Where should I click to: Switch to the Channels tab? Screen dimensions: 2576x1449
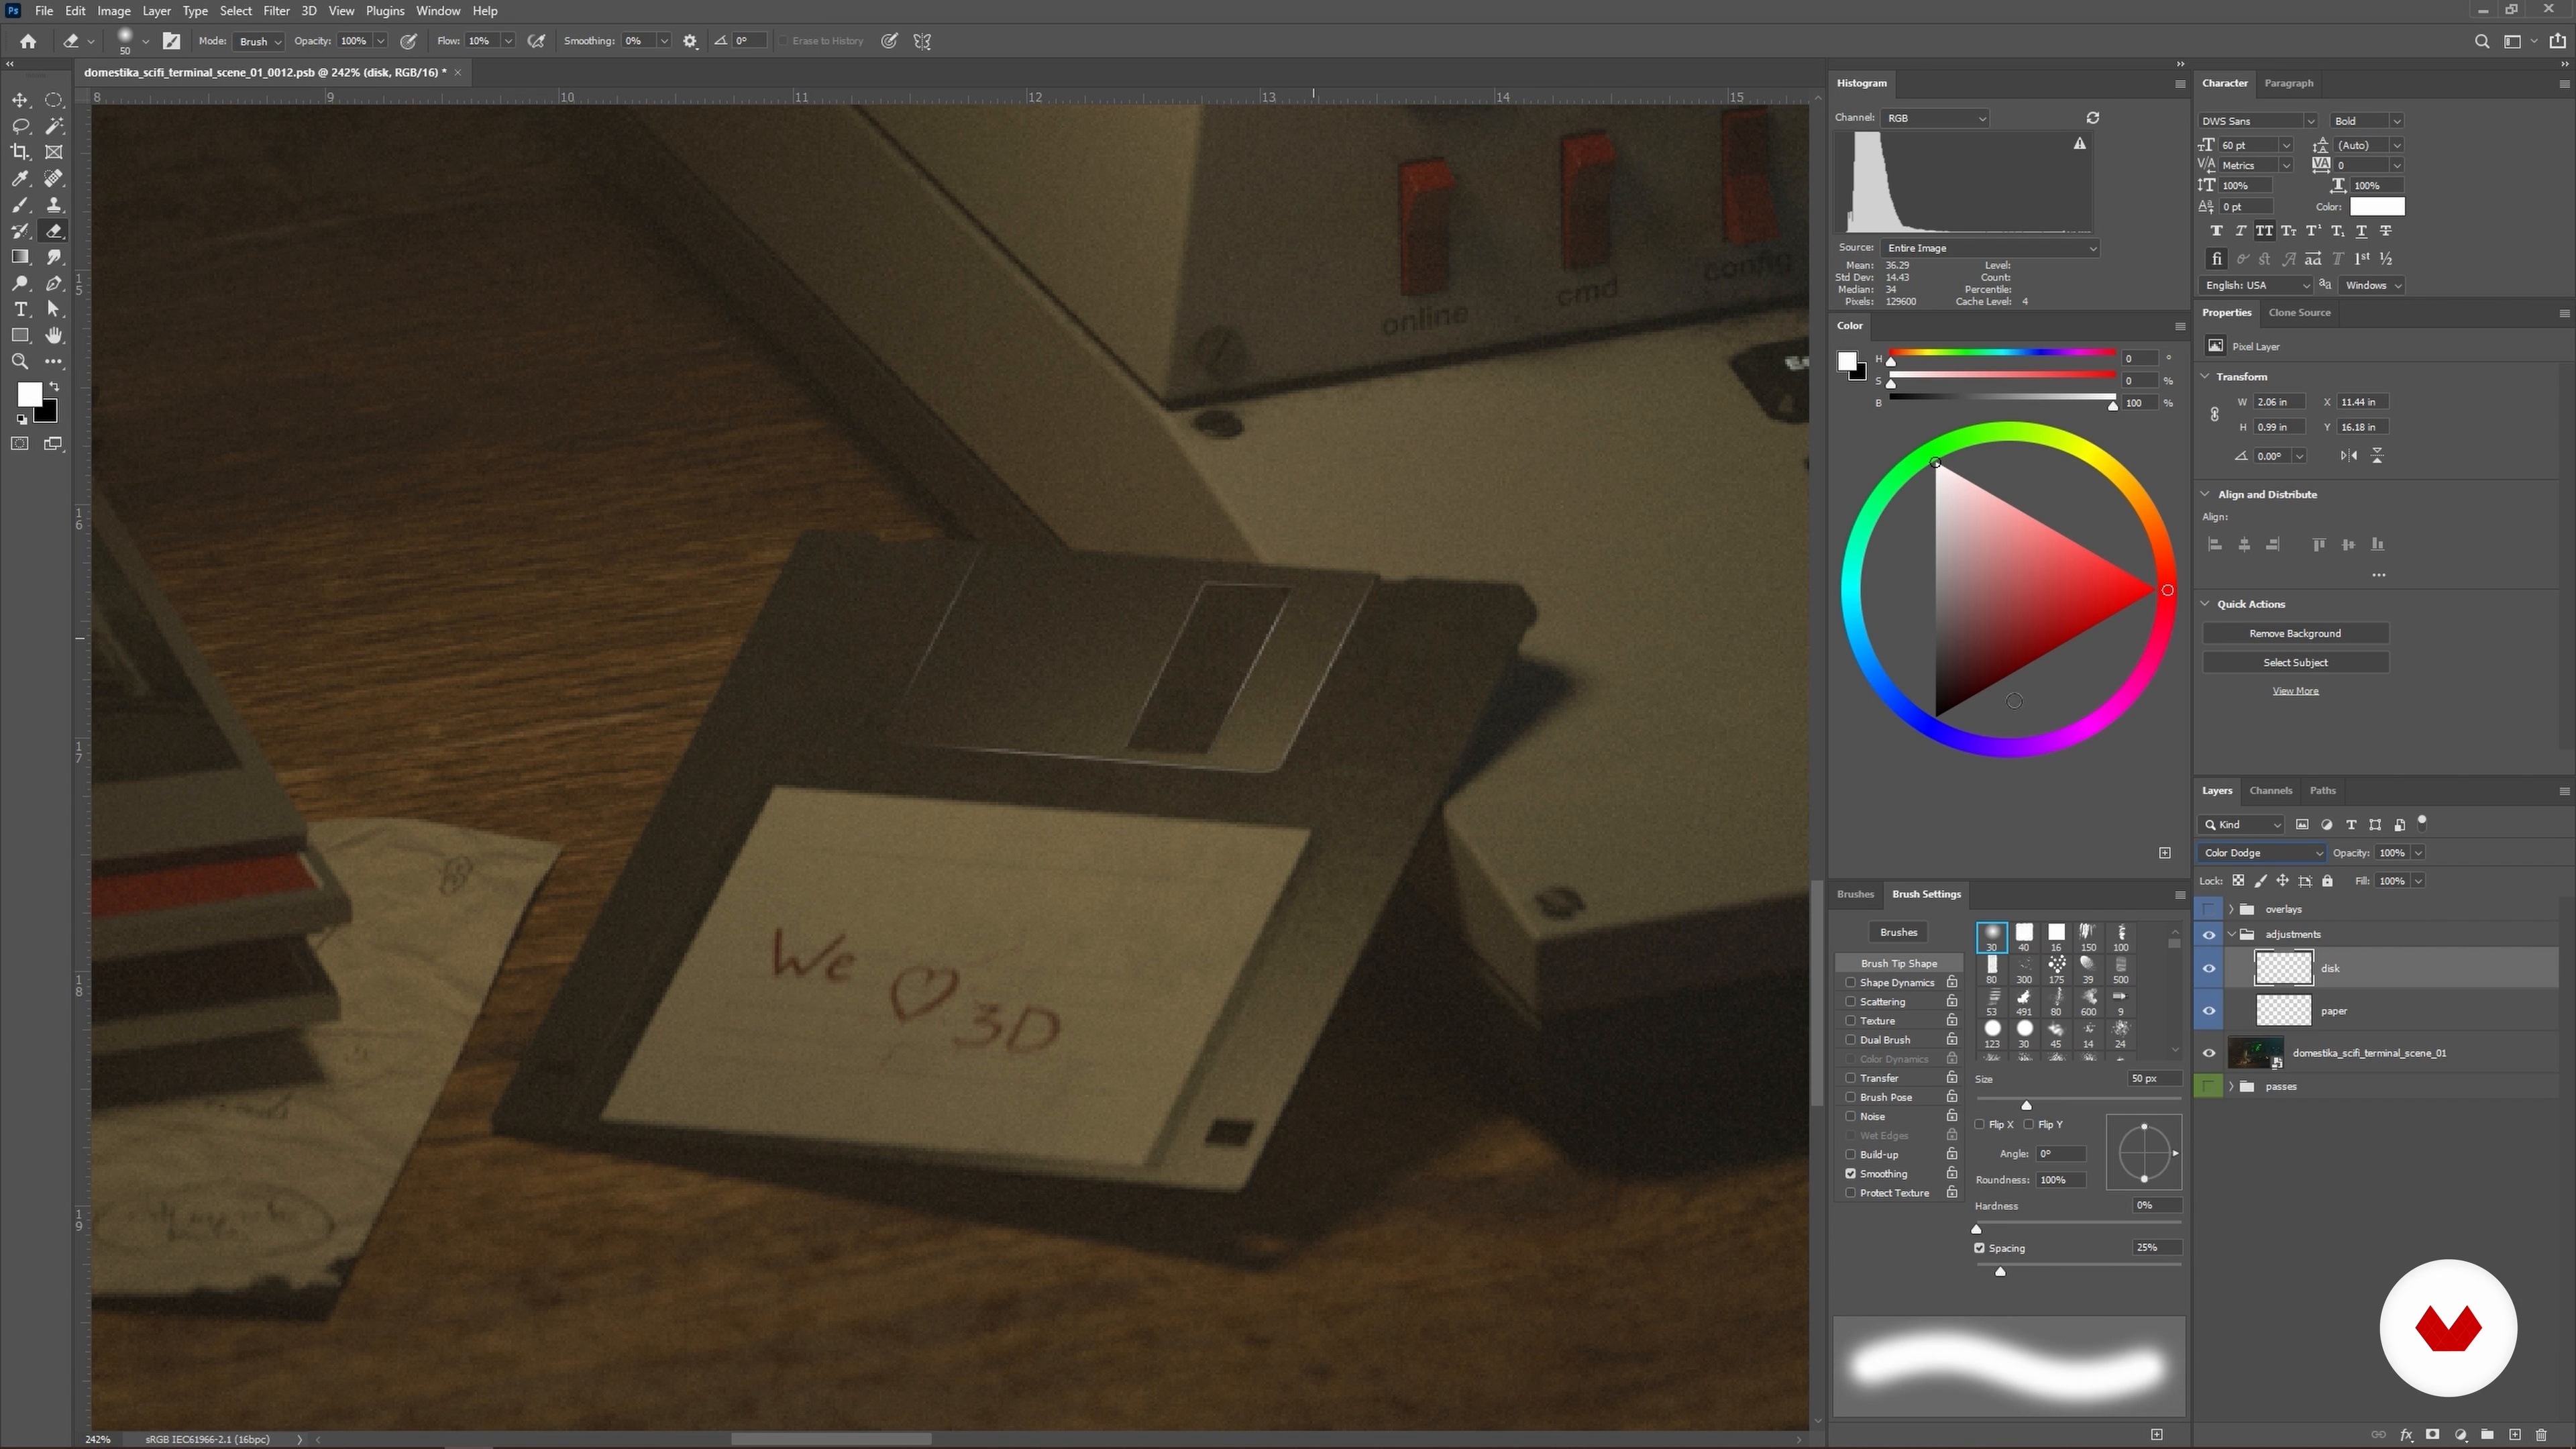click(2270, 790)
